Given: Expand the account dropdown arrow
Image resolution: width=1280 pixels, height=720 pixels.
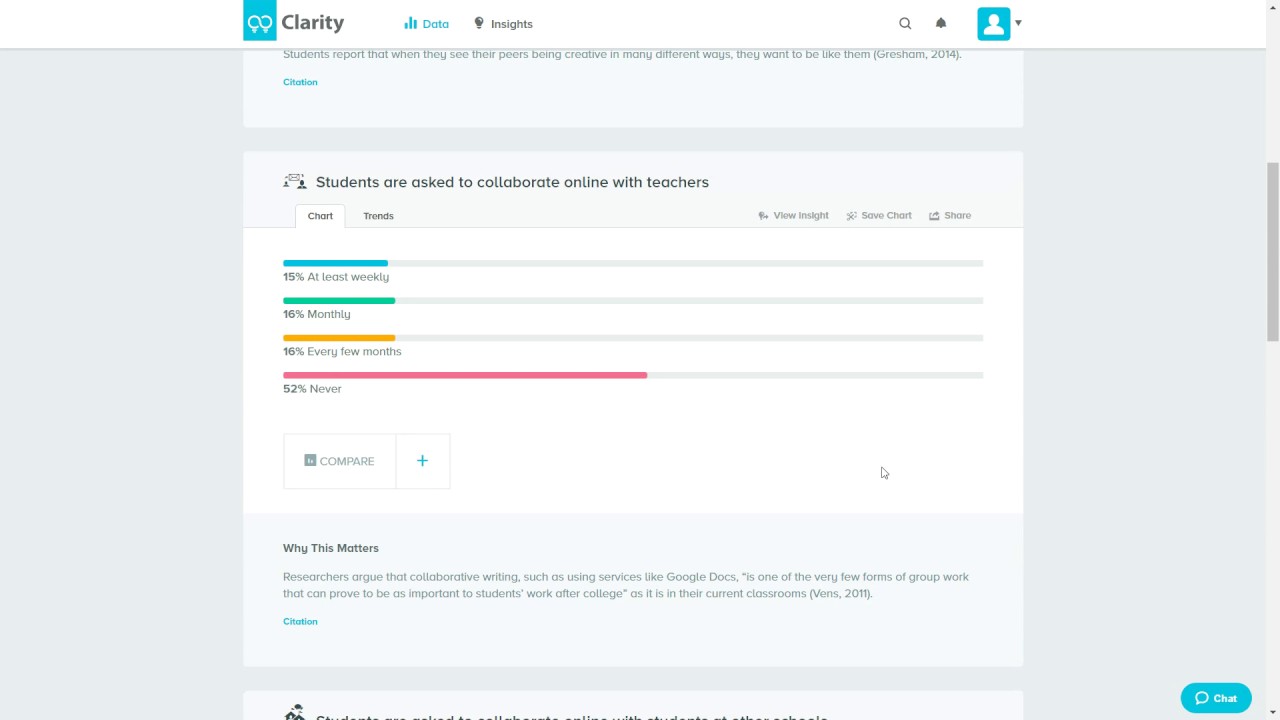Looking at the screenshot, I should pyautogui.click(x=1018, y=23).
